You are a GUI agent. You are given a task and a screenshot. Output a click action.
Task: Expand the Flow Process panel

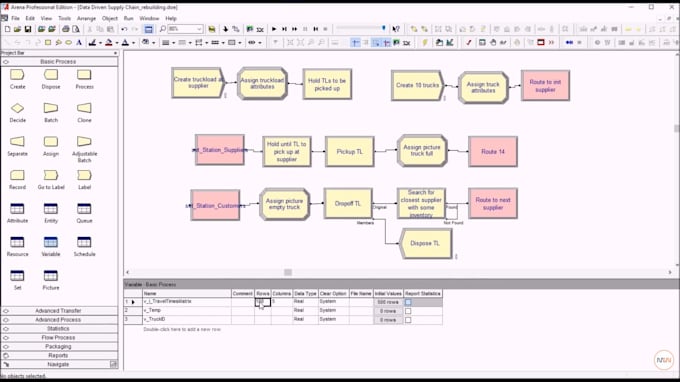point(59,337)
